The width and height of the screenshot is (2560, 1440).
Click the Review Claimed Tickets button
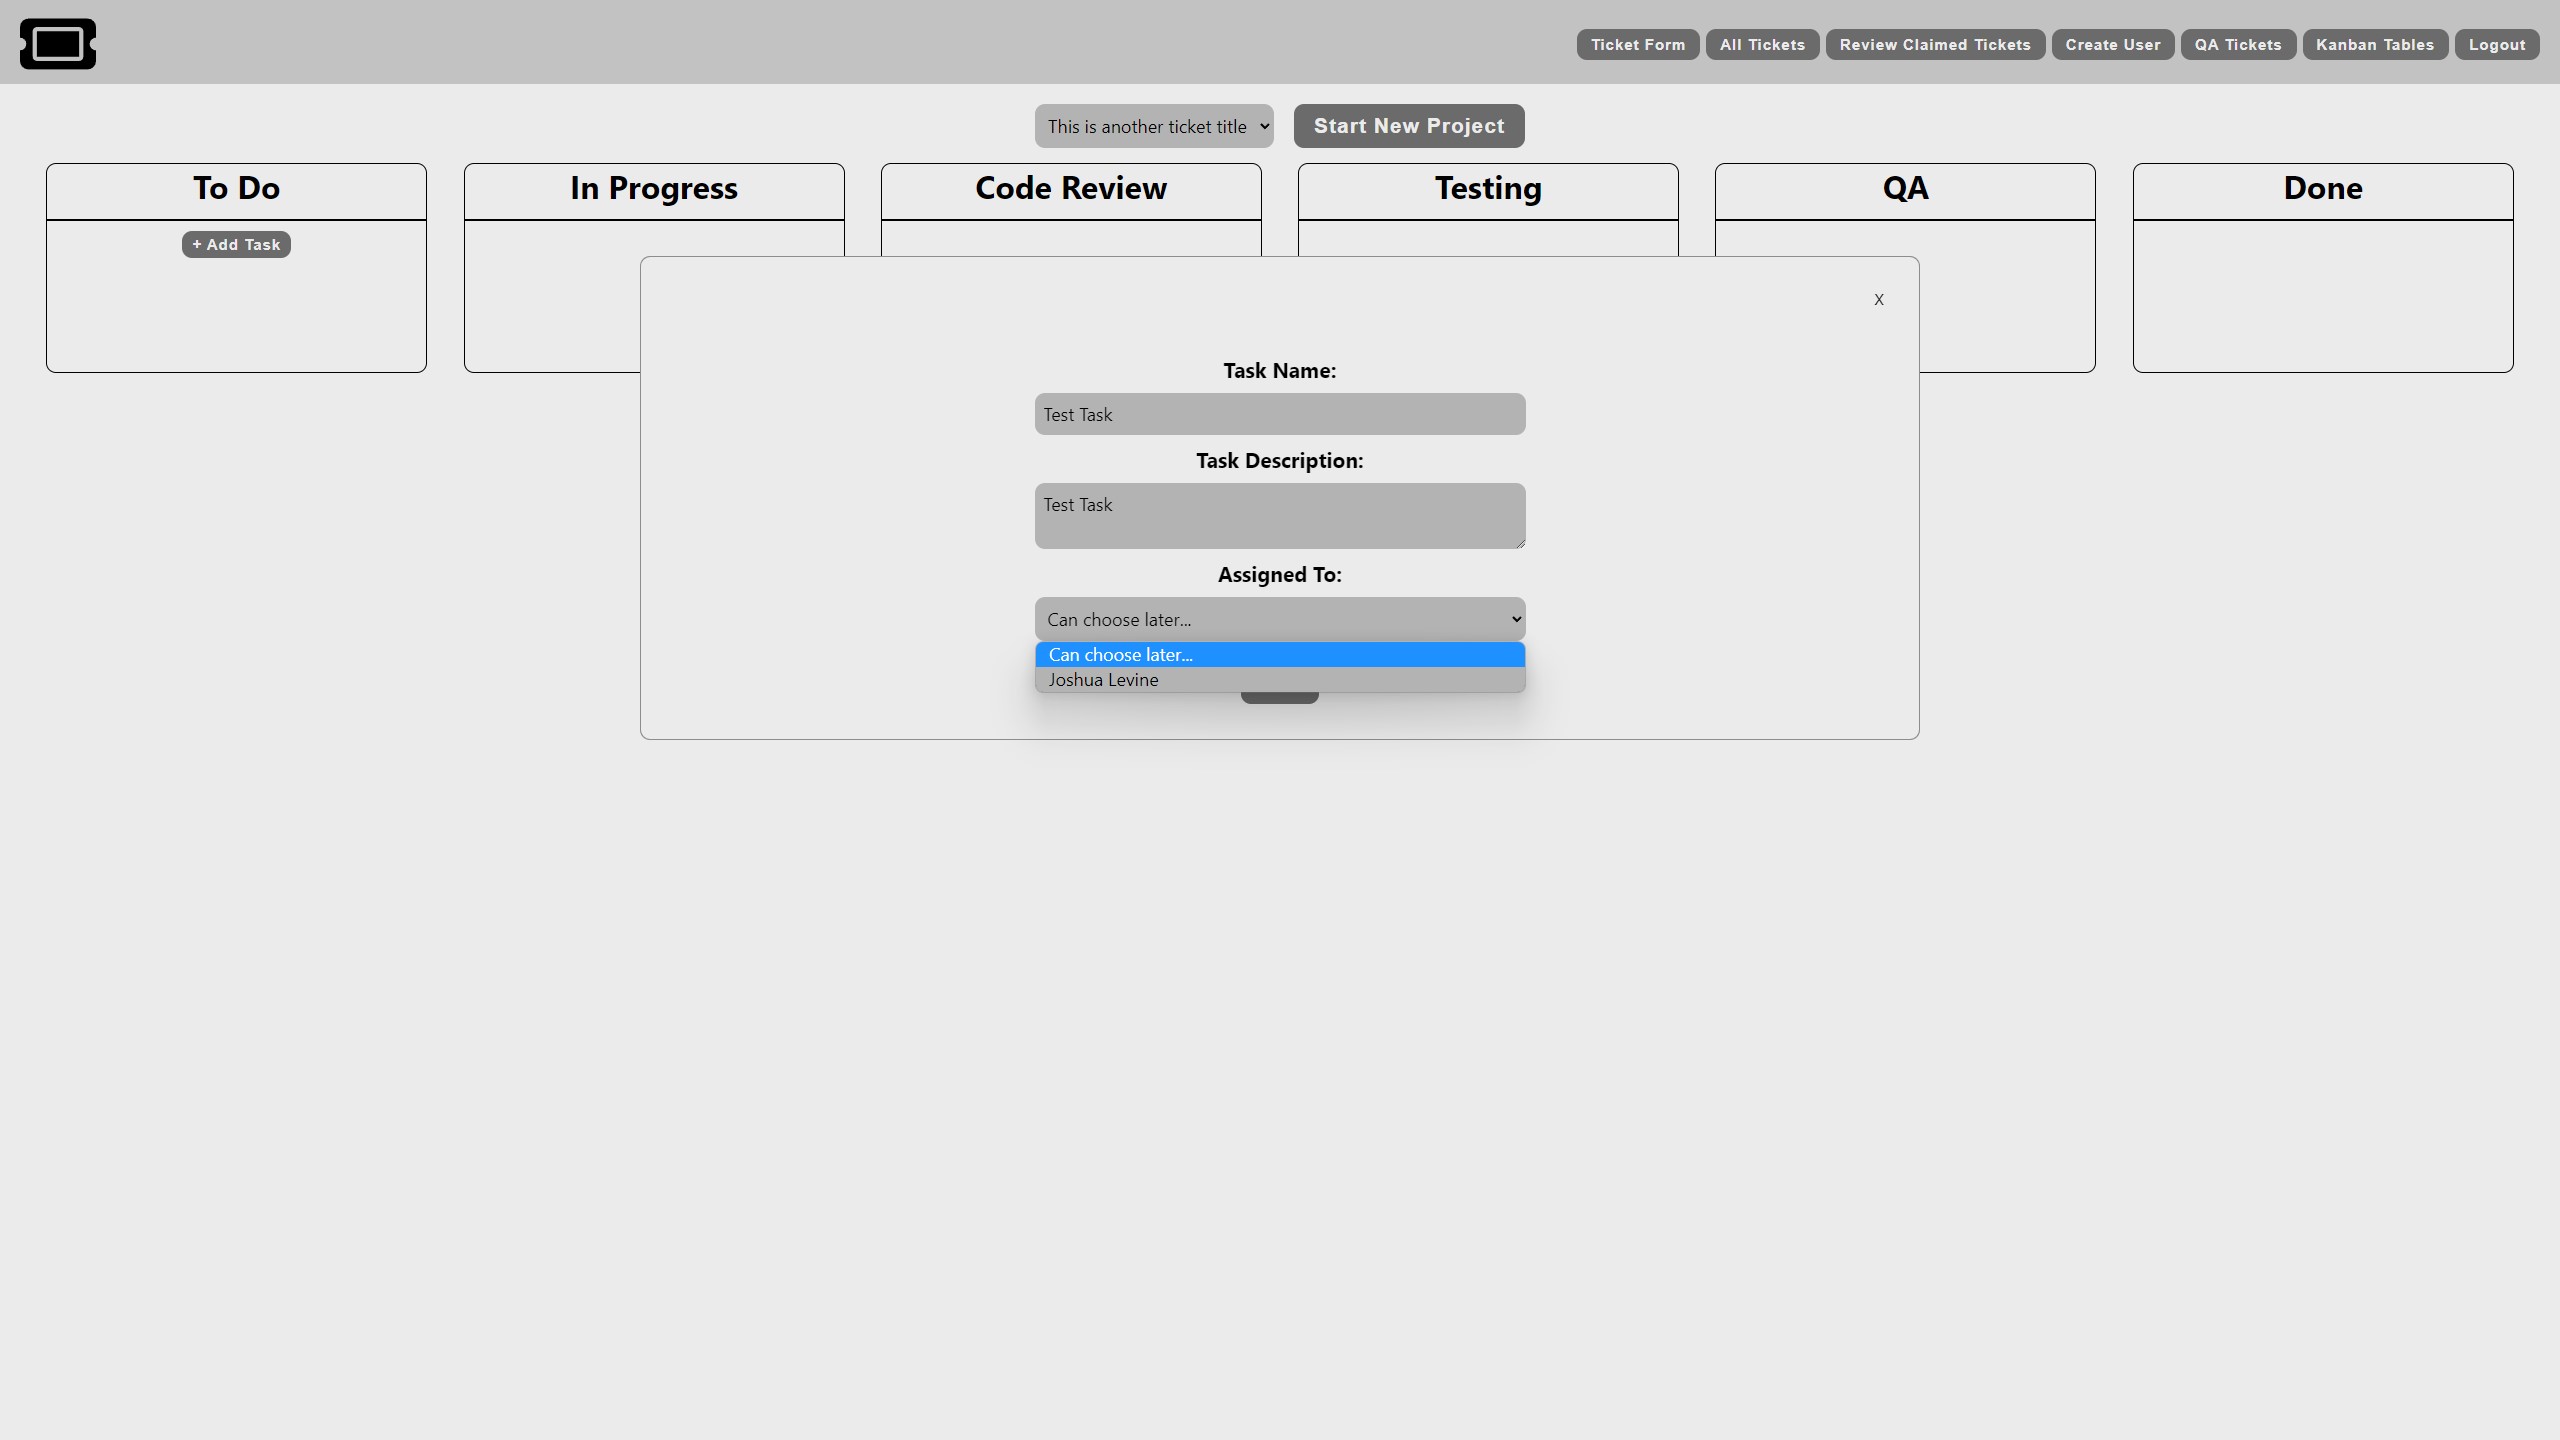[x=1934, y=44]
